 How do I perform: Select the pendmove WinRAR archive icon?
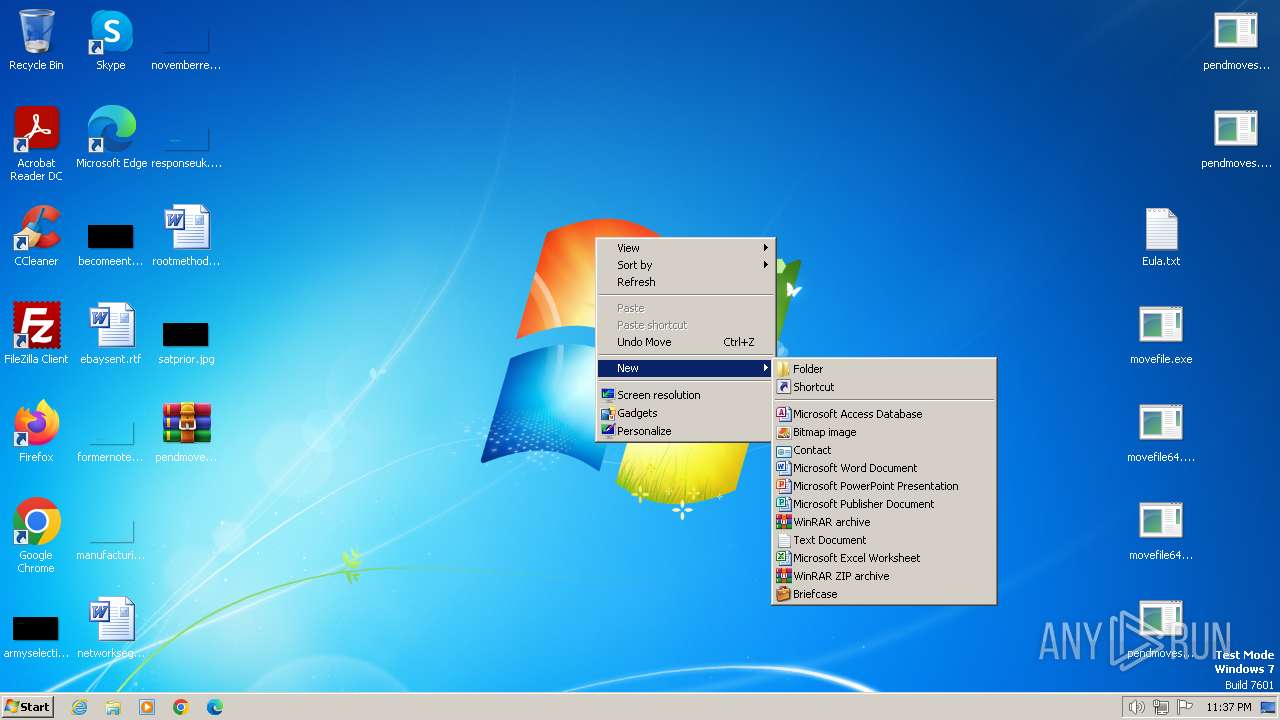[x=186, y=432]
